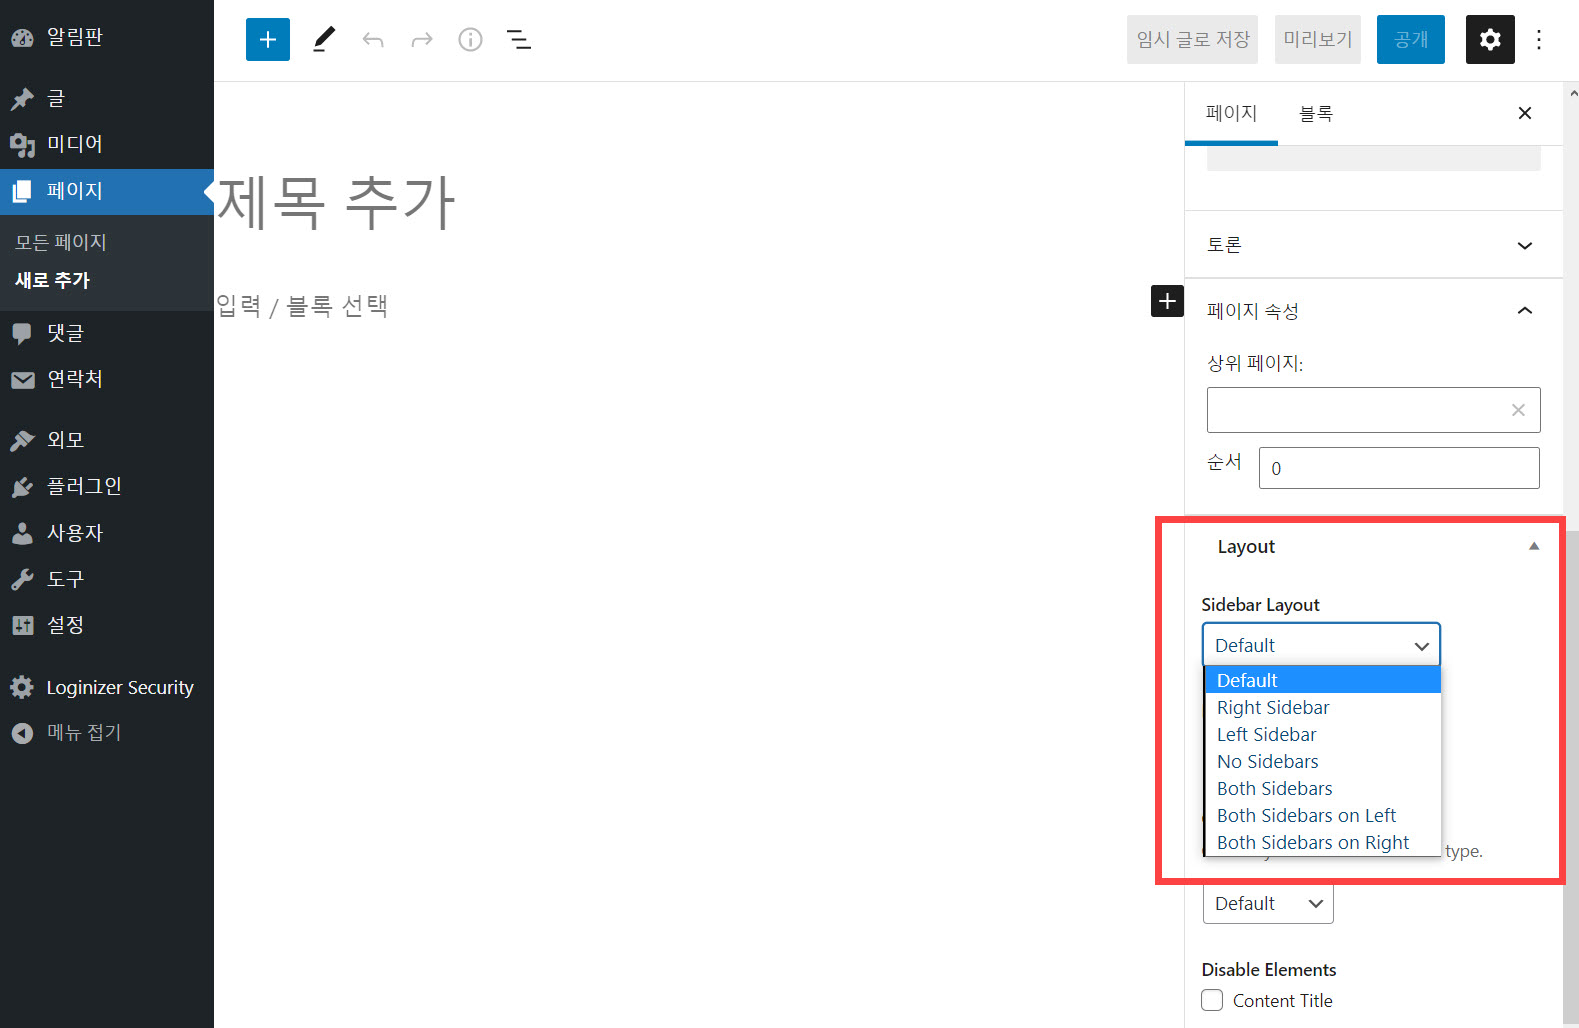Choose Right Sidebar option
This screenshot has height=1028, width=1579.
point(1322,707)
